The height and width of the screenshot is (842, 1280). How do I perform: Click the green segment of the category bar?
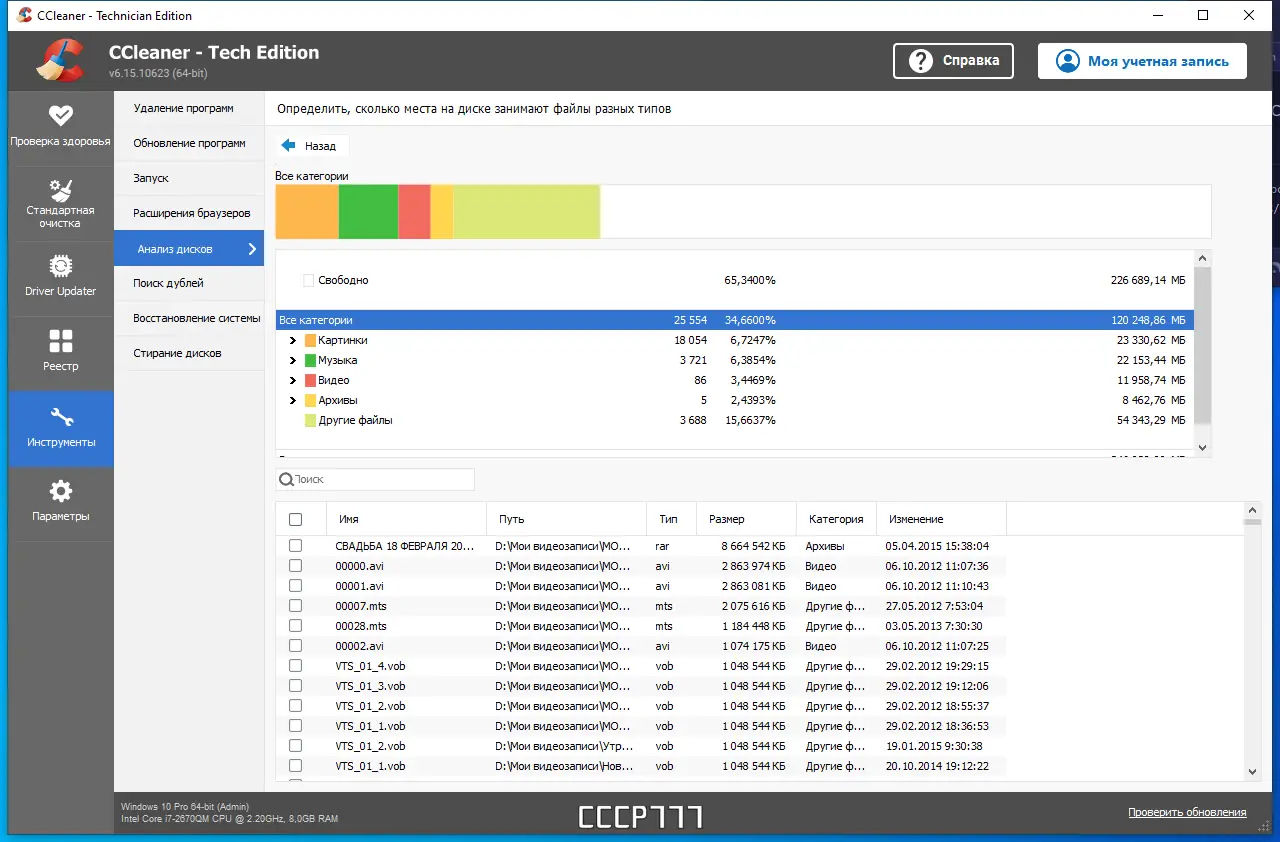[368, 212]
